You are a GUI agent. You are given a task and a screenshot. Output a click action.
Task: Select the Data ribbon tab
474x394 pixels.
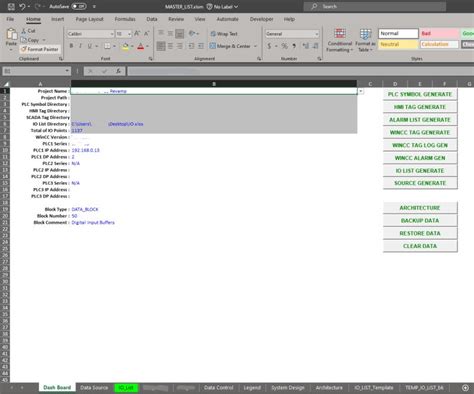tap(152, 19)
